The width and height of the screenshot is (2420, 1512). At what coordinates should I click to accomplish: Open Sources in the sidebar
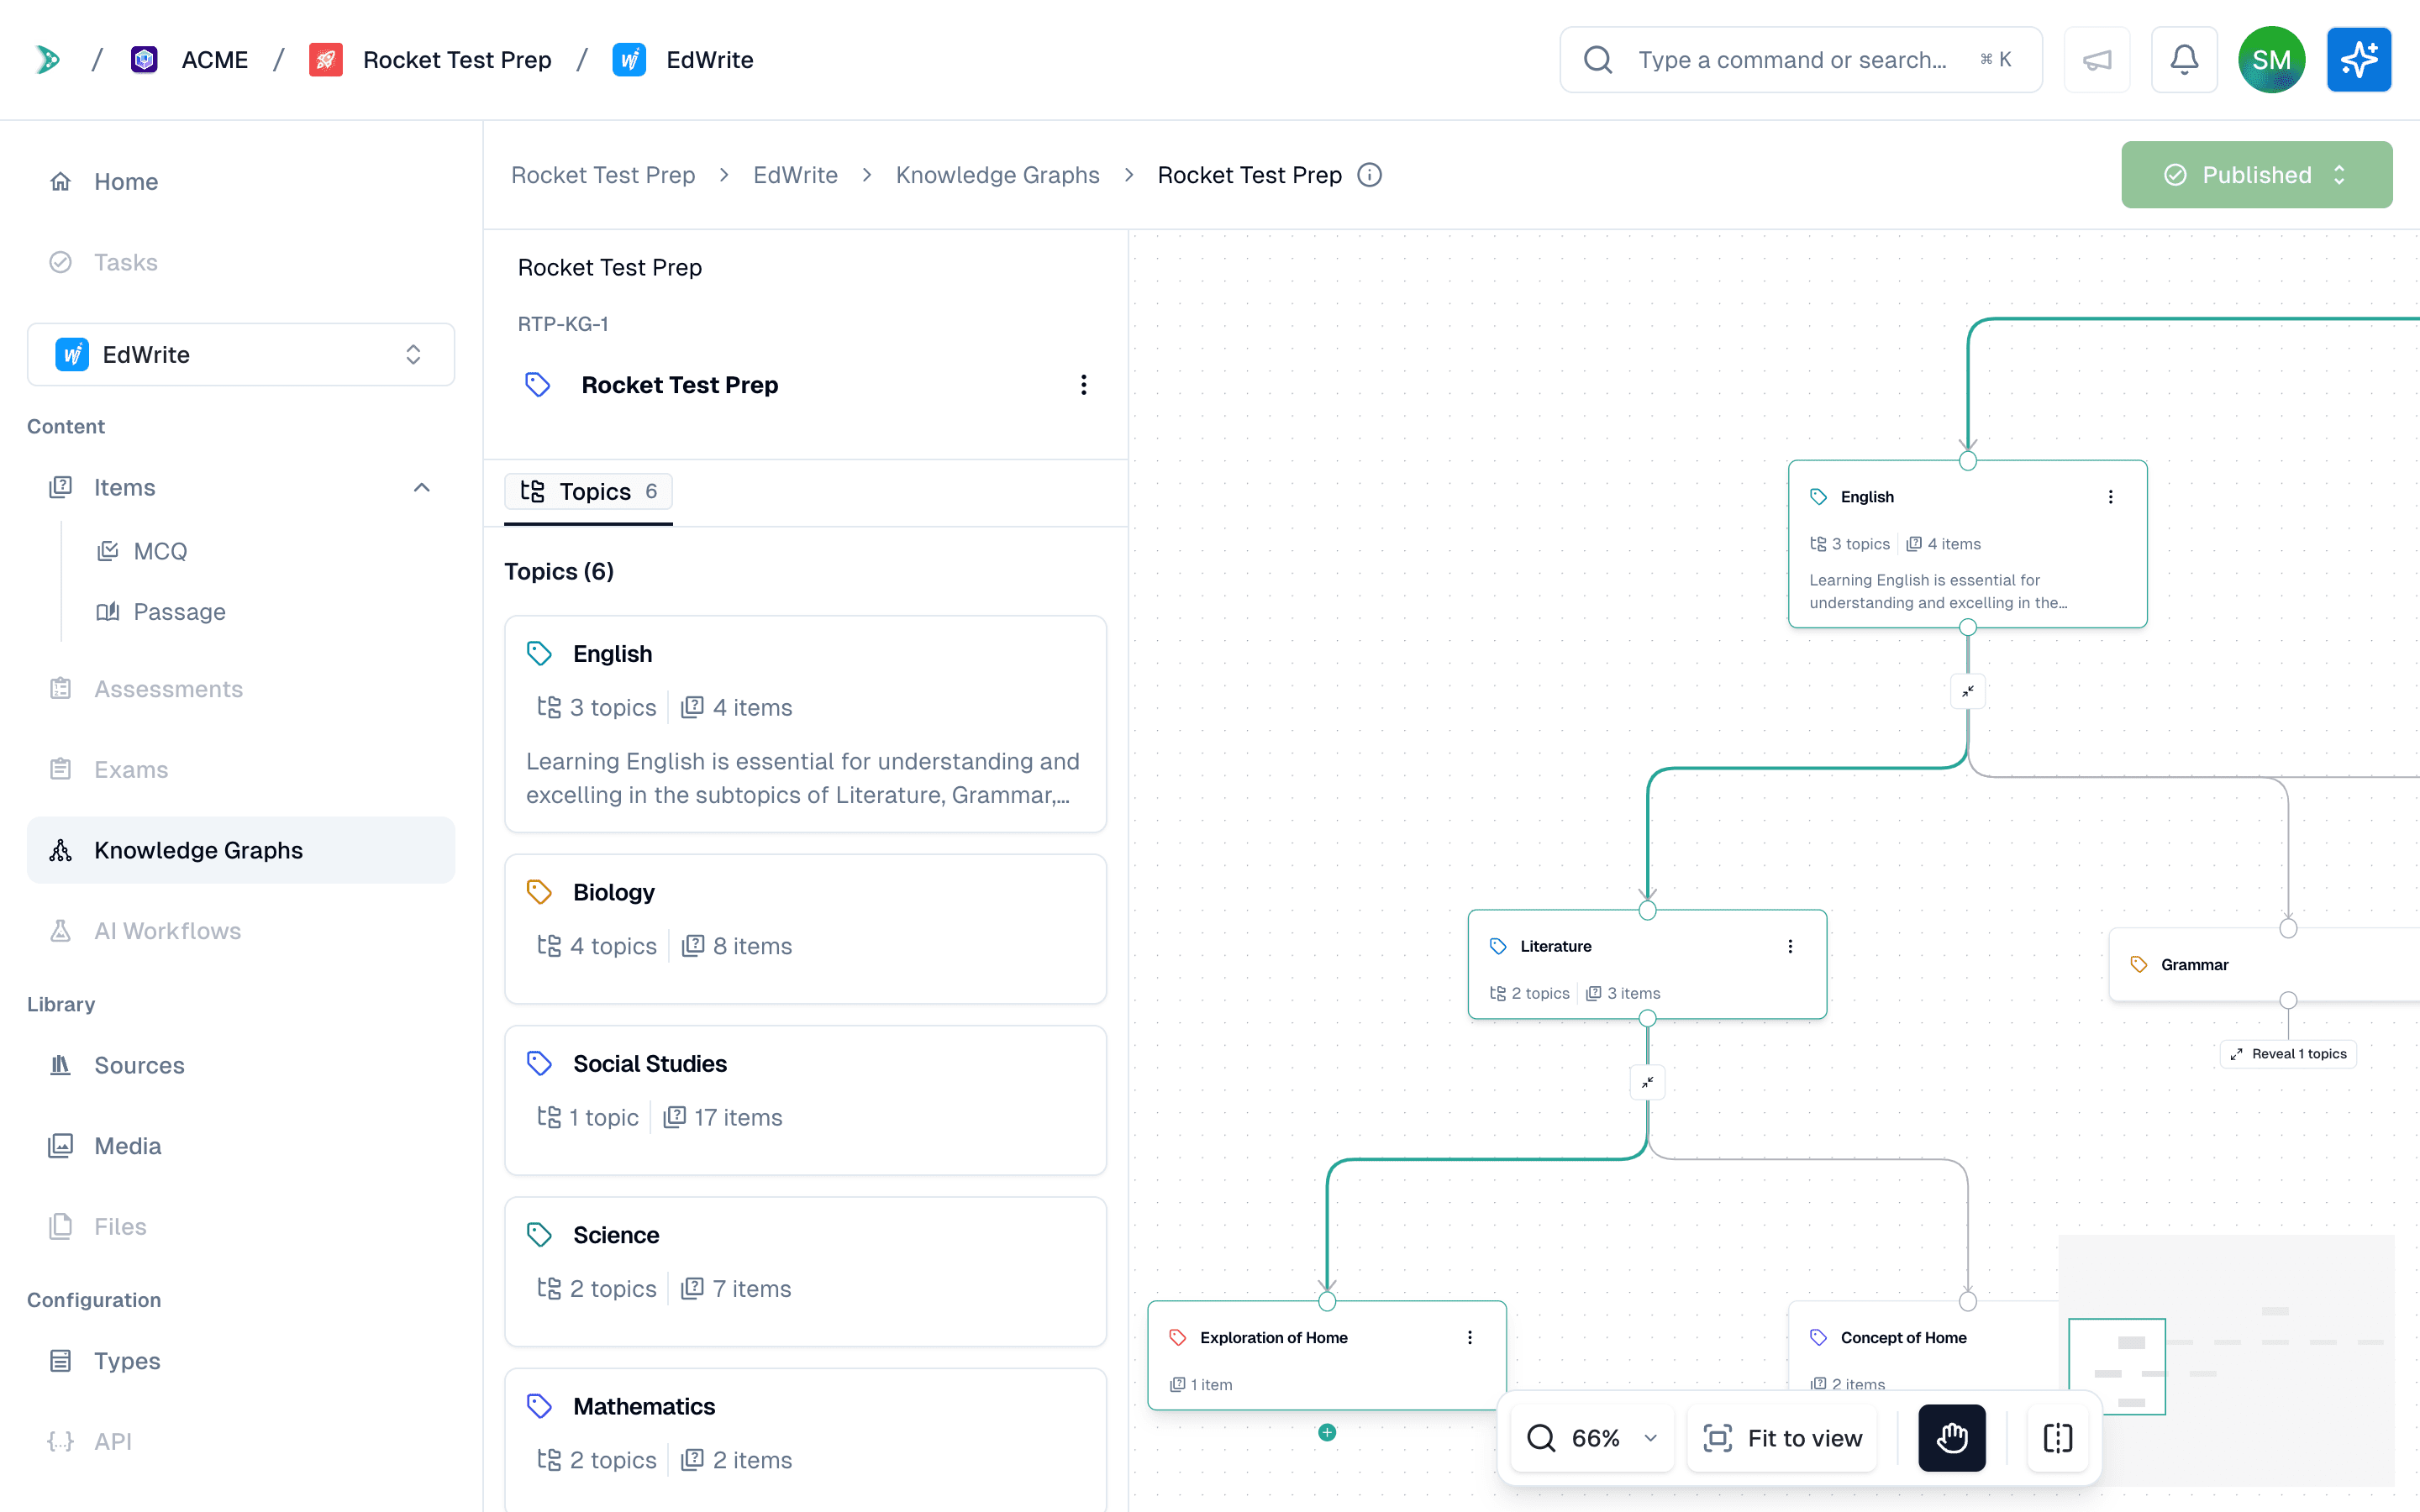tap(139, 1065)
